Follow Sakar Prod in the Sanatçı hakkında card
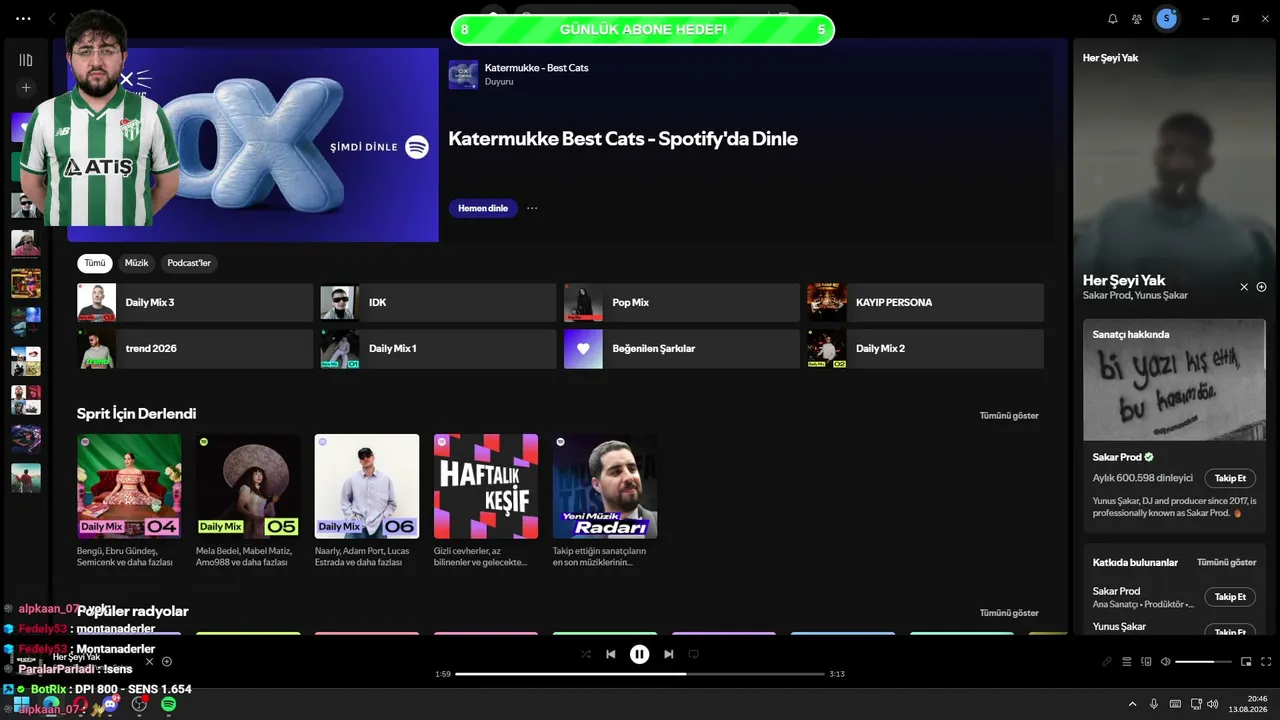The width and height of the screenshot is (1280, 720). (x=1230, y=478)
